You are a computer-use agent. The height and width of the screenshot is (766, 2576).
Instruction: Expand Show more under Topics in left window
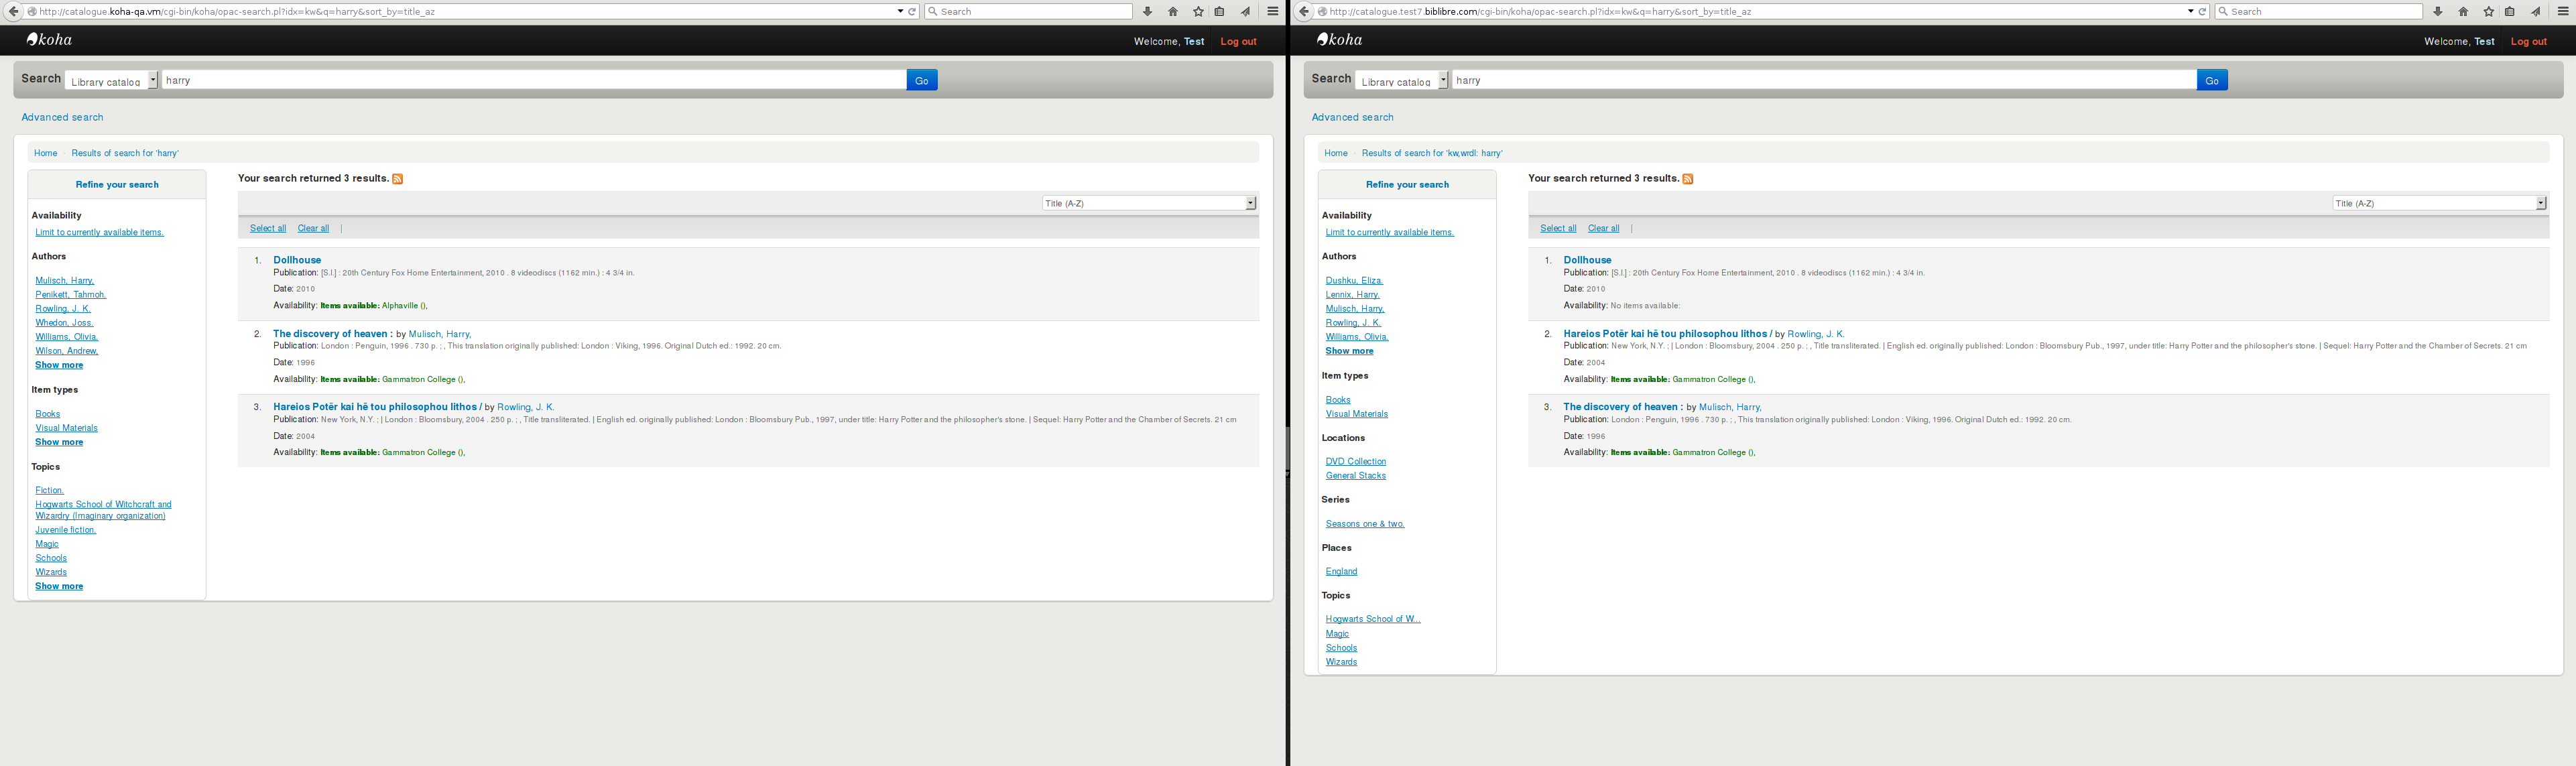pos(59,586)
